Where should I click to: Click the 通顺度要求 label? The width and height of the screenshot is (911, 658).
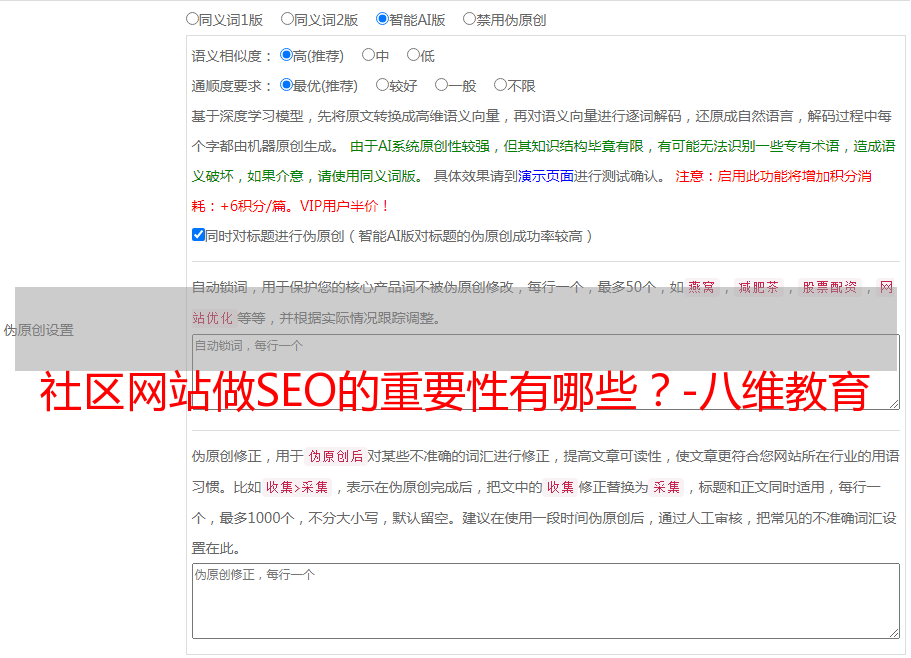tap(232, 87)
